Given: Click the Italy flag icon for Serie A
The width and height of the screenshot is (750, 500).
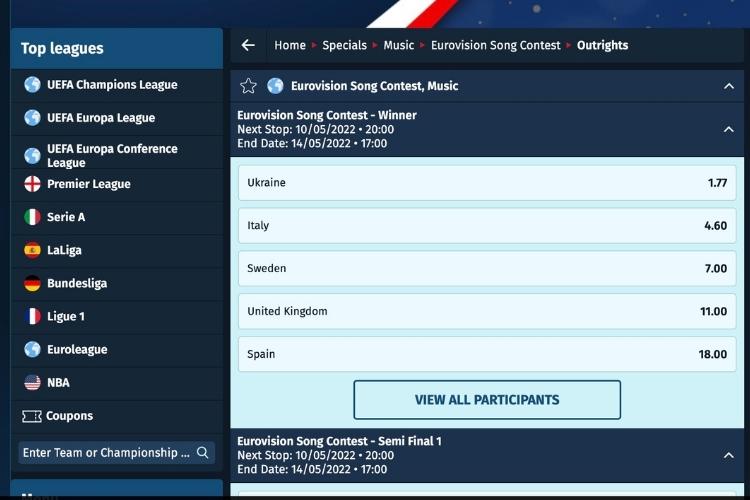Looking at the screenshot, I should click(x=32, y=217).
